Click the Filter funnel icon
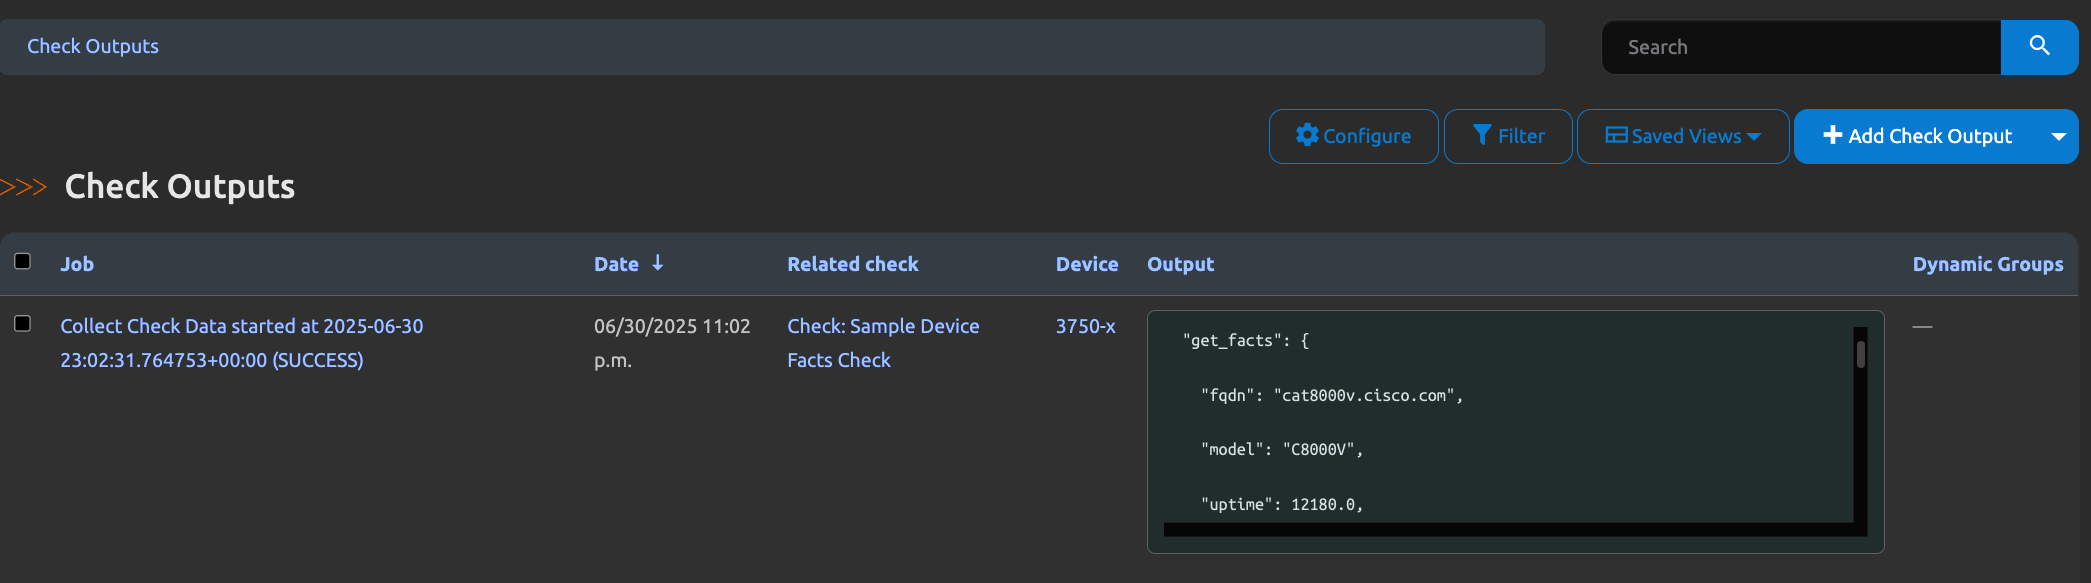Screen dimensions: 2091x583 (x=1482, y=135)
